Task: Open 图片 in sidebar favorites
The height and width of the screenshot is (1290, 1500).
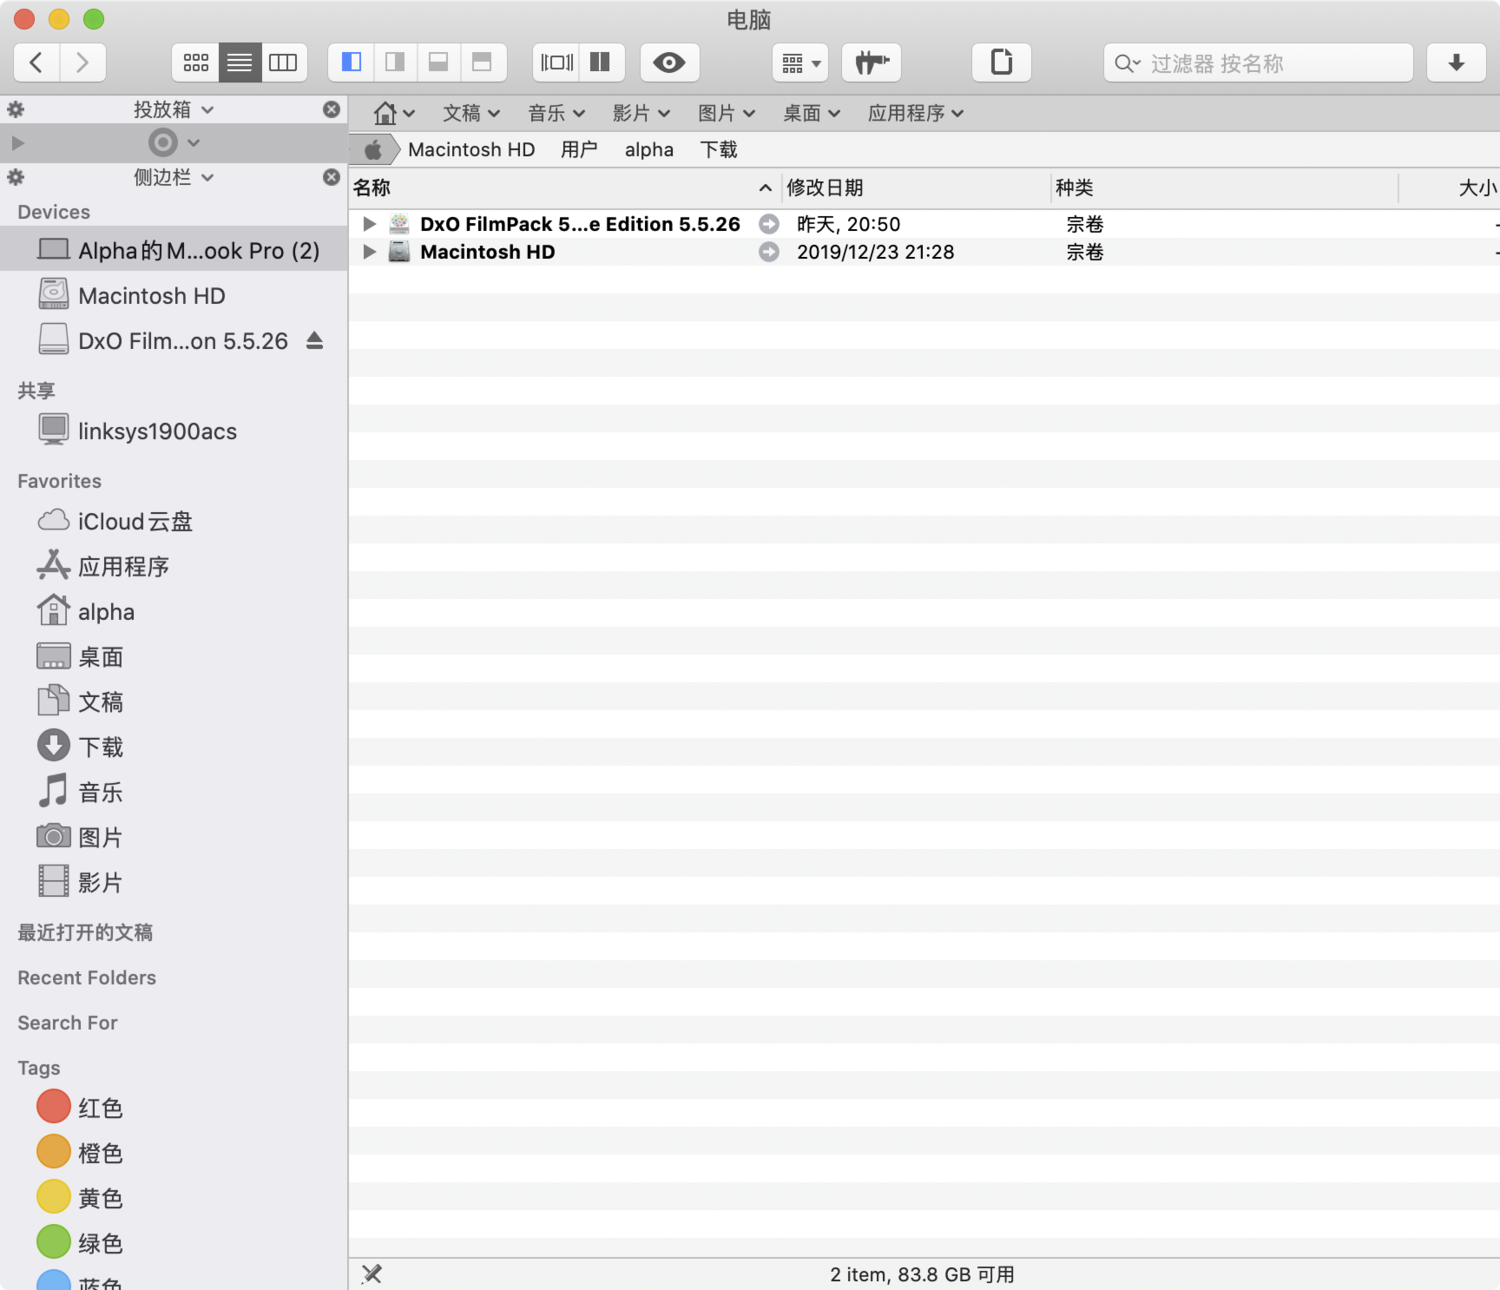Action: (x=174, y=838)
